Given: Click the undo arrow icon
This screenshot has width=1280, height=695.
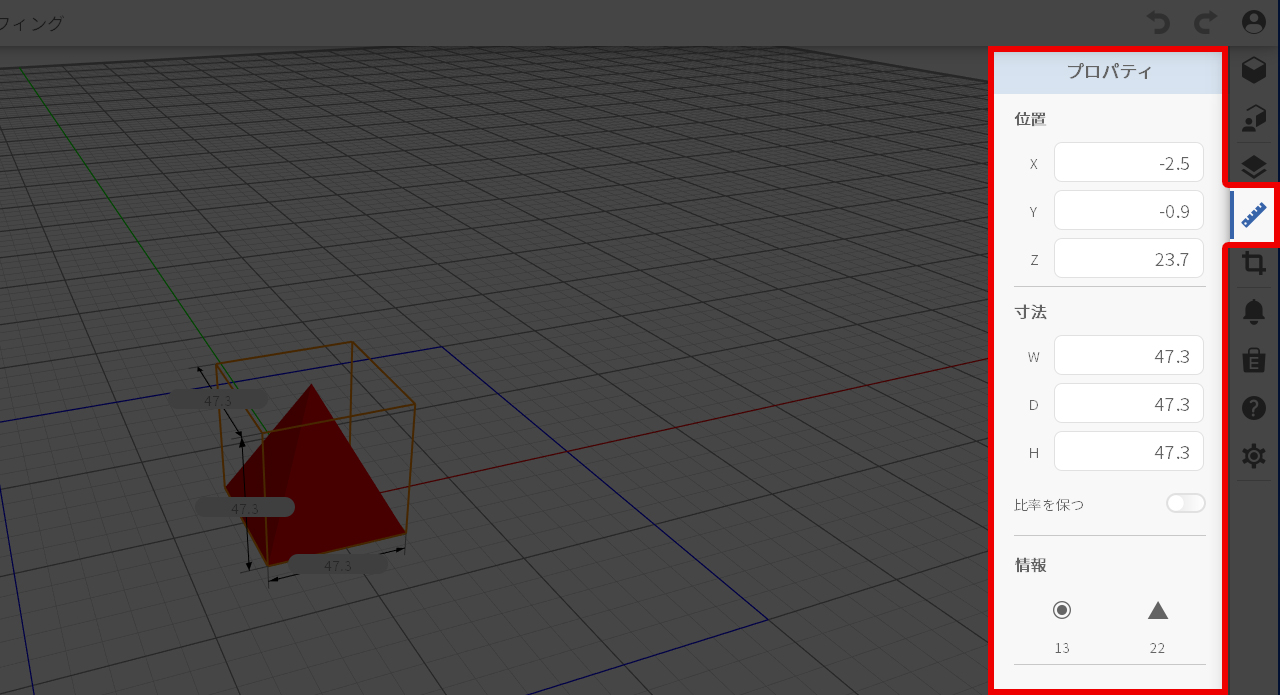Looking at the screenshot, I should click(1158, 23).
